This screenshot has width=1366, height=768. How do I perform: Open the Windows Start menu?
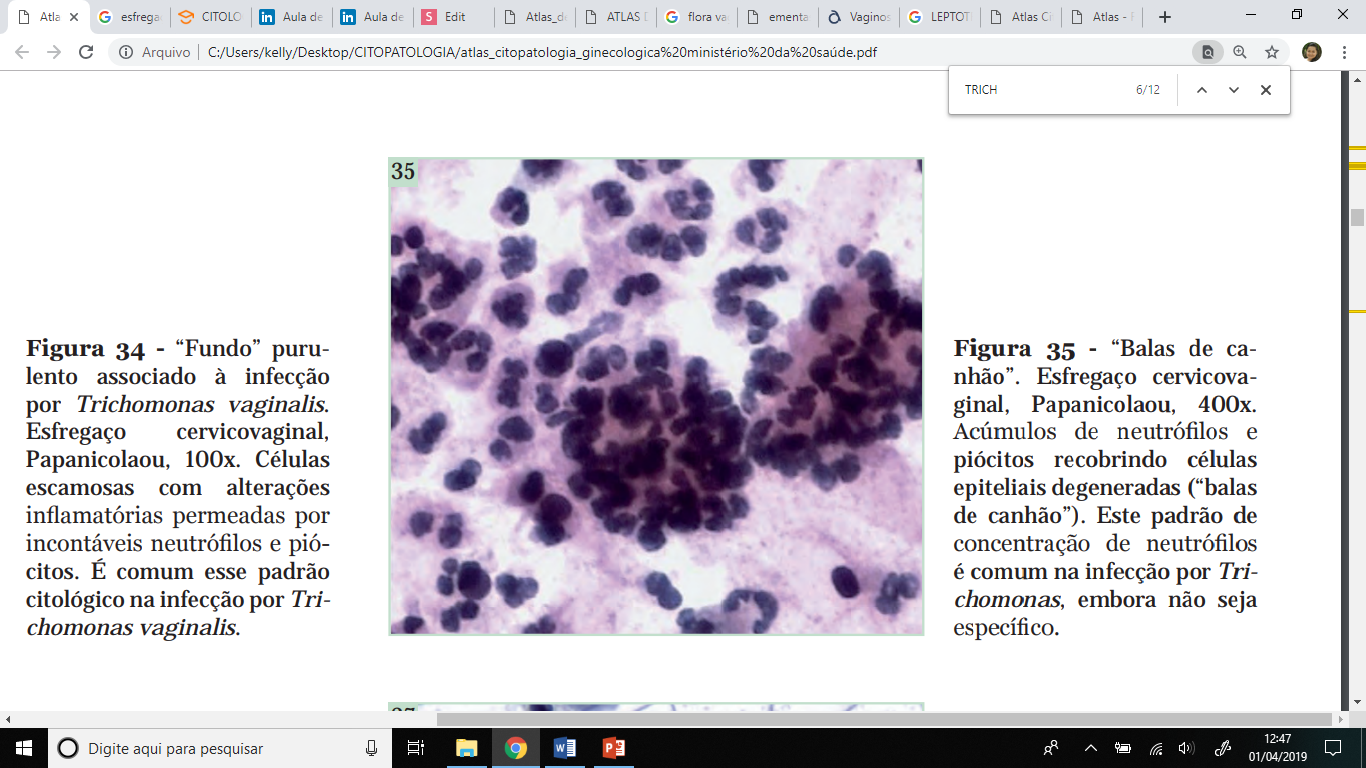coord(23,748)
